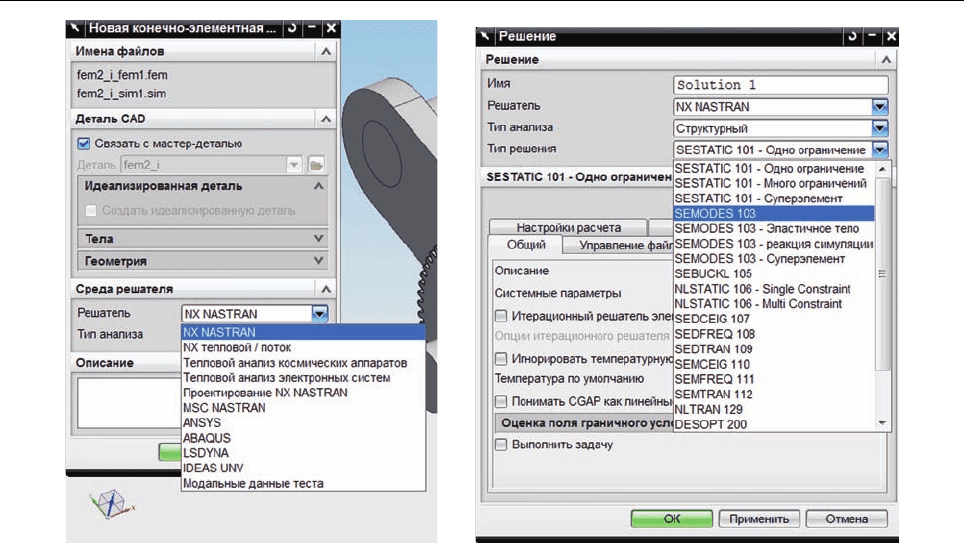
Task: Open the Решатель dropdown in left dialog
Action: [320, 314]
